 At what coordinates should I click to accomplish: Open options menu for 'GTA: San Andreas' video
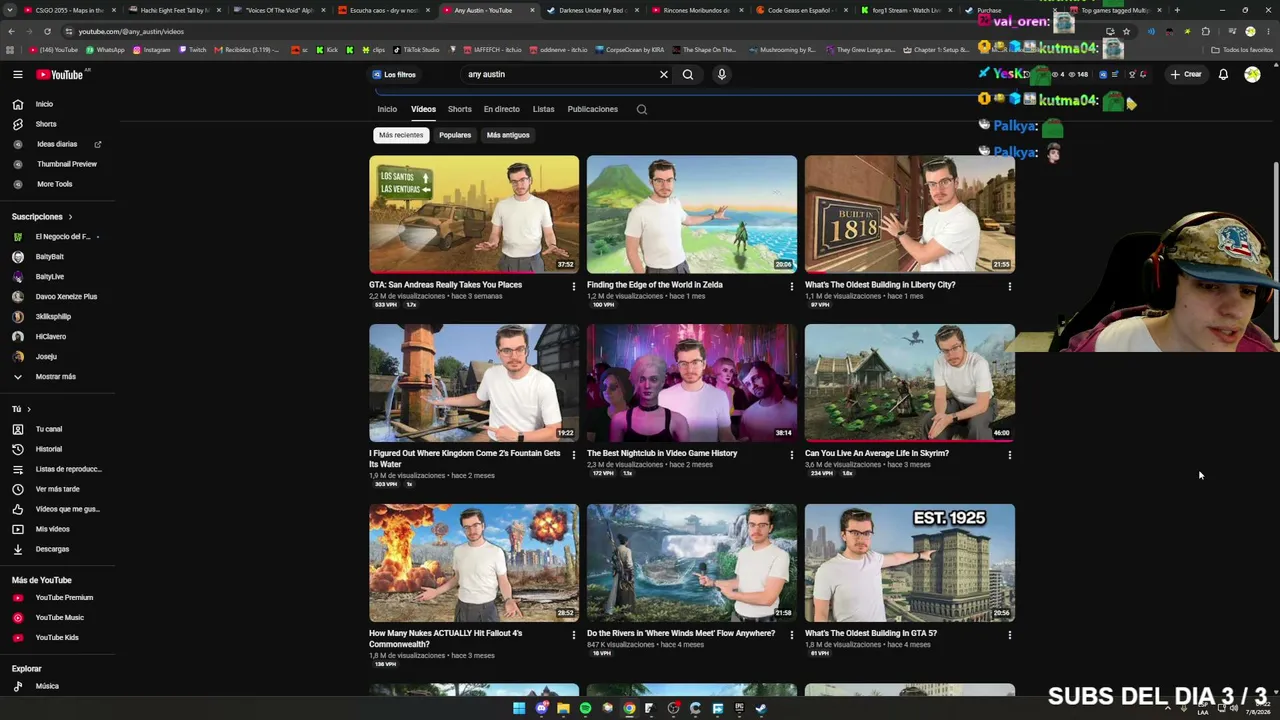(574, 286)
